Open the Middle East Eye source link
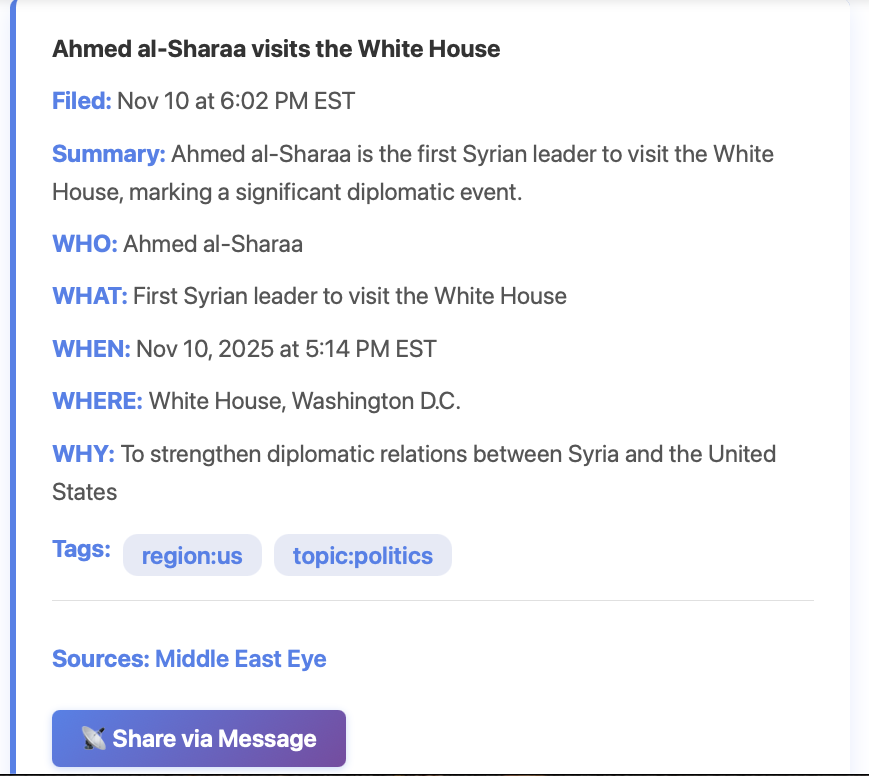Image resolution: width=869 pixels, height=776 pixels. pyautogui.click(x=240, y=658)
